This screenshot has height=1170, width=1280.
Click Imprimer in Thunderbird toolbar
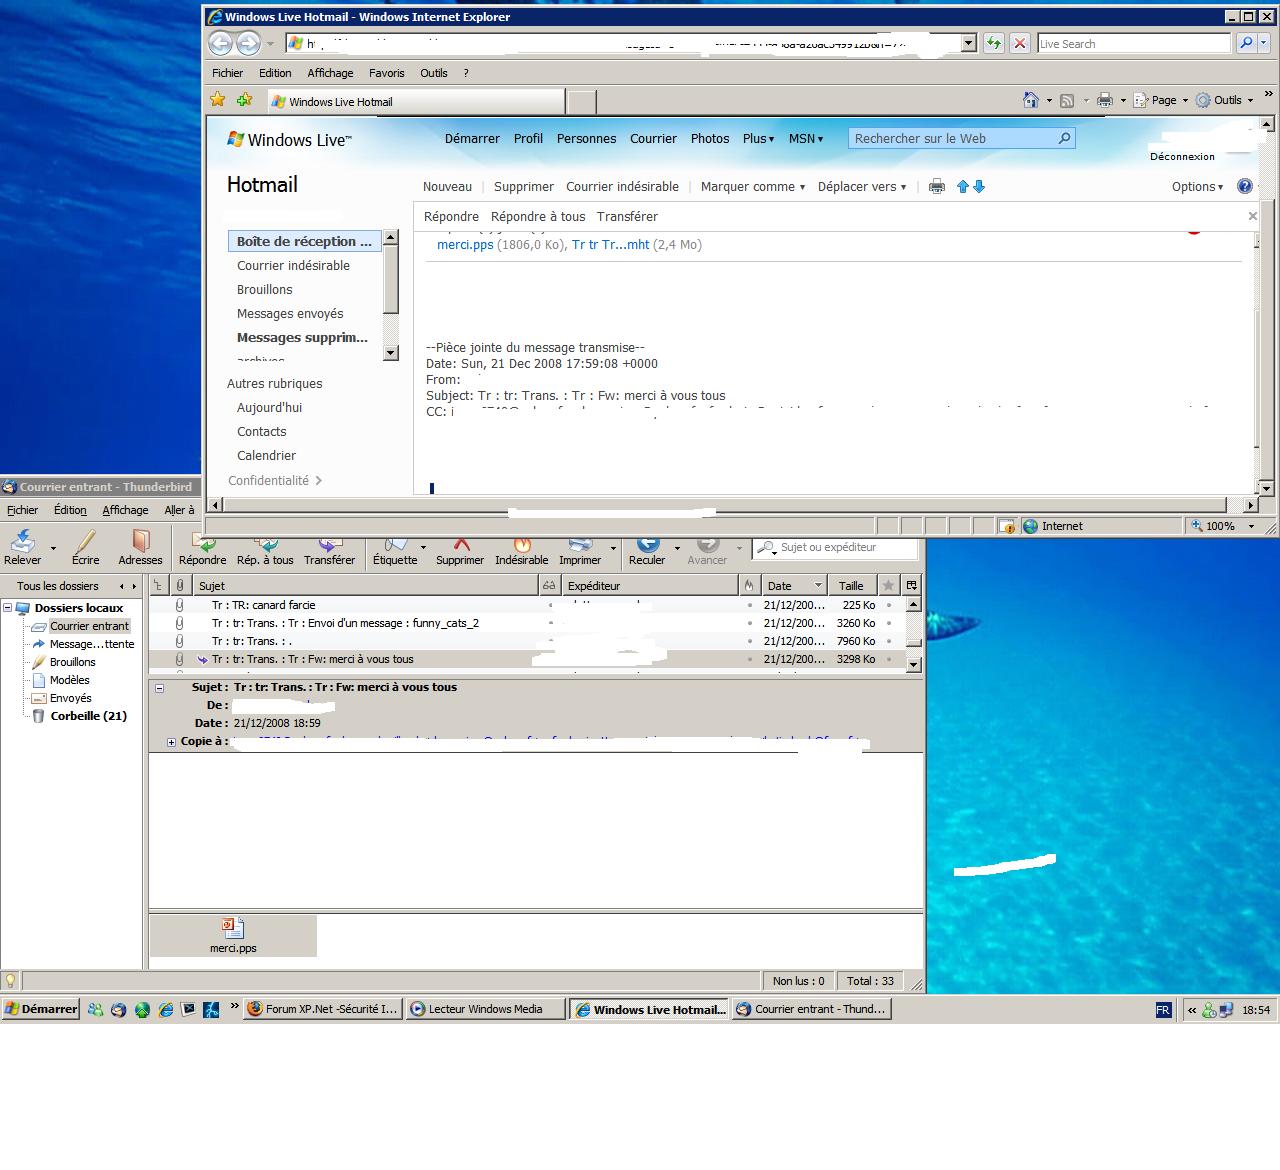click(x=580, y=552)
